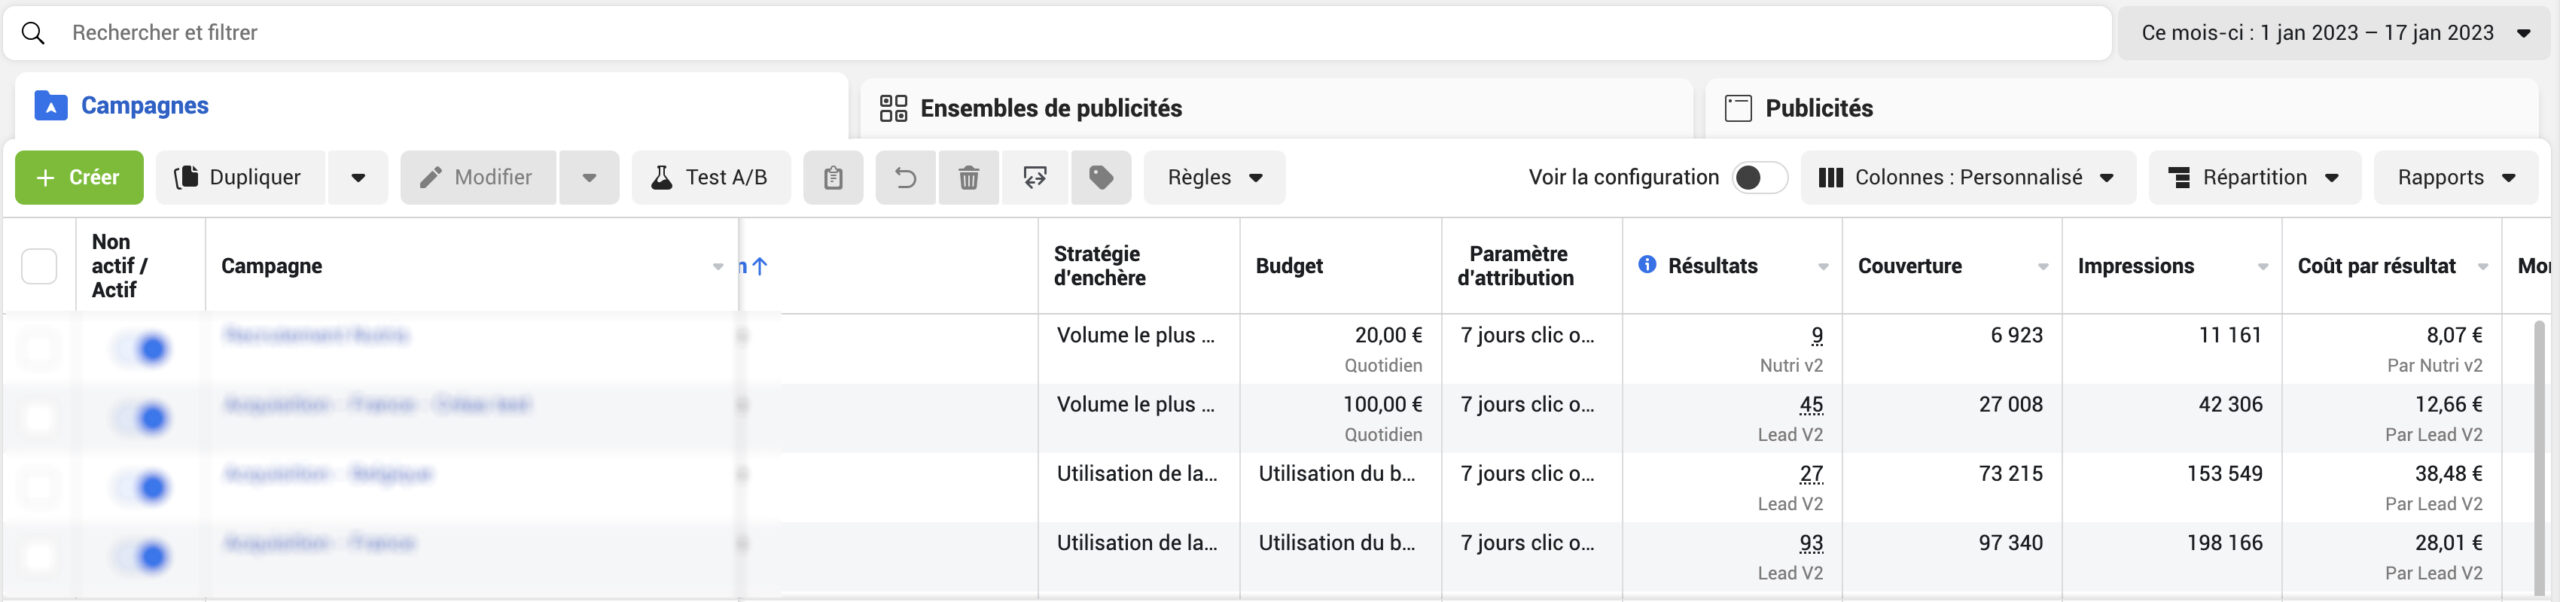Click the search magnifier icon
Image resolution: width=2560 pixels, height=602 pixels.
(x=33, y=33)
